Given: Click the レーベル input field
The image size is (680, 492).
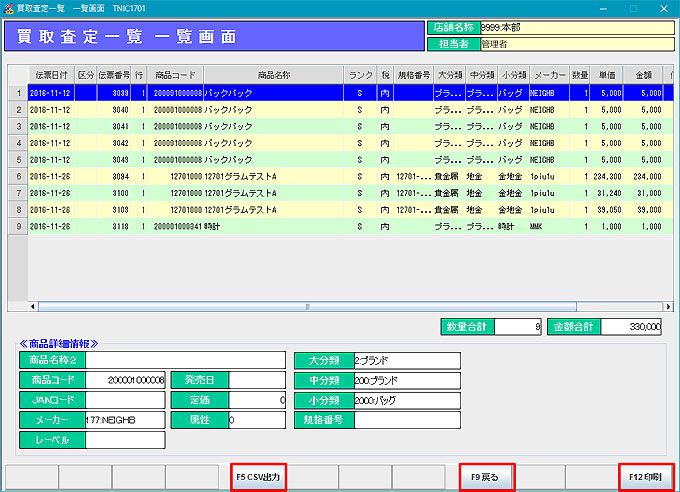Looking at the screenshot, I should pyautogui.click(x=125, y=440).
